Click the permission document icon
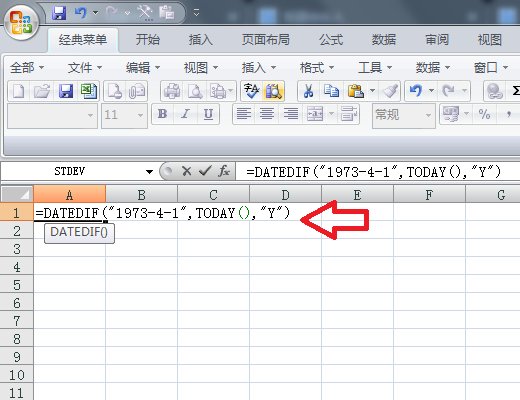 [115, 91]
